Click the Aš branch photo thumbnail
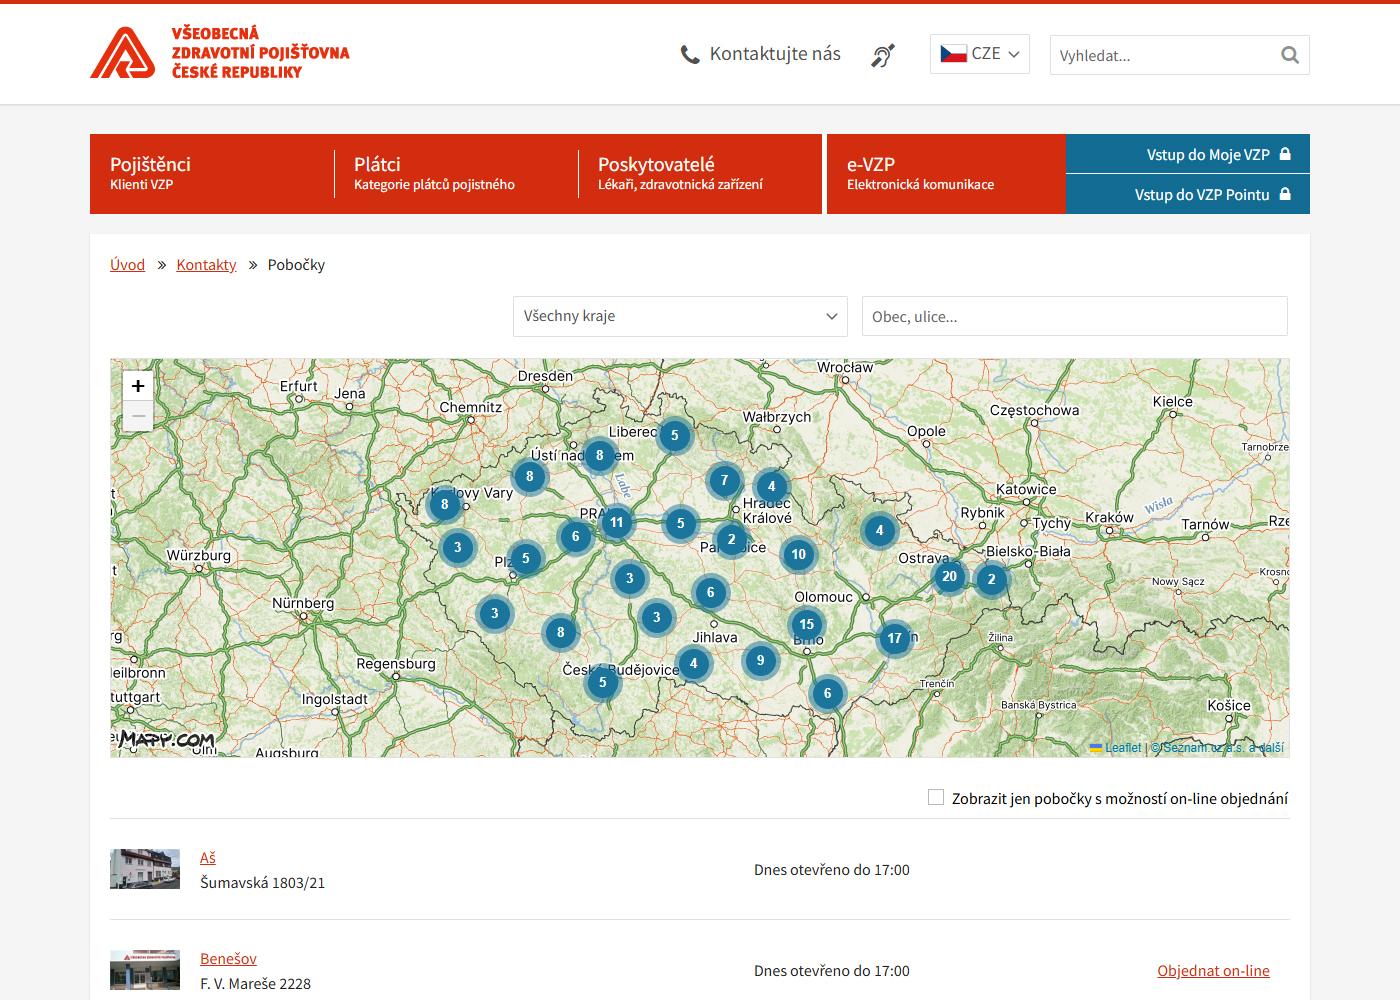1400x1000 pixels. (x=145, y=869)
